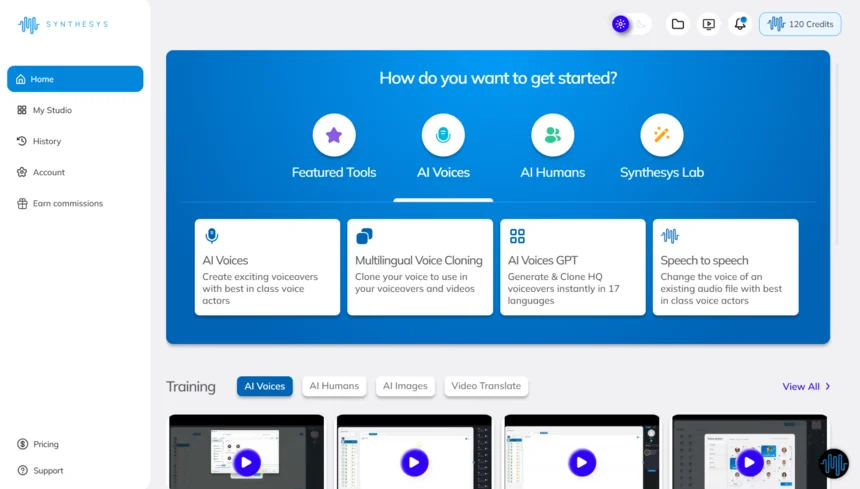Image resolution: width=860 pixels, height=489 pixels.
Task: Expand View All chevron arrow
Action: (x=828, y=386)
